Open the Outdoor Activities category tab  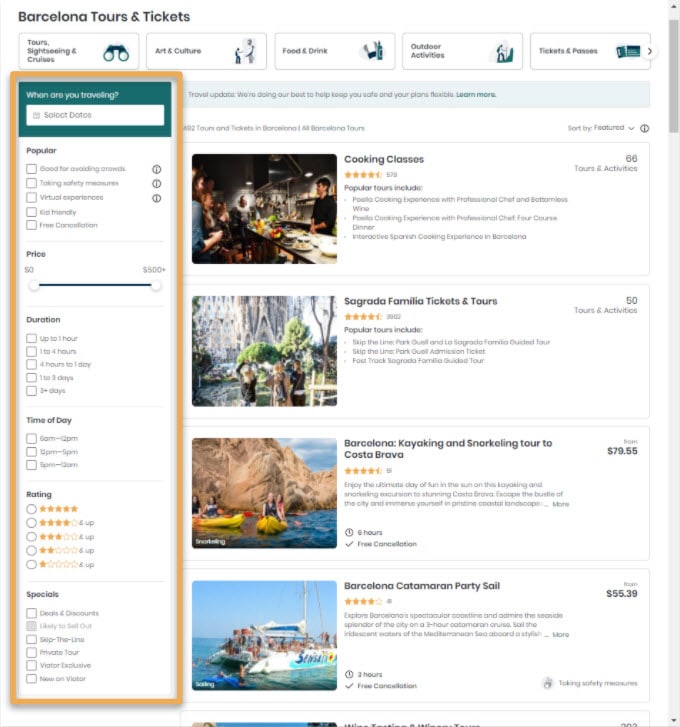(x=462, y=51)
